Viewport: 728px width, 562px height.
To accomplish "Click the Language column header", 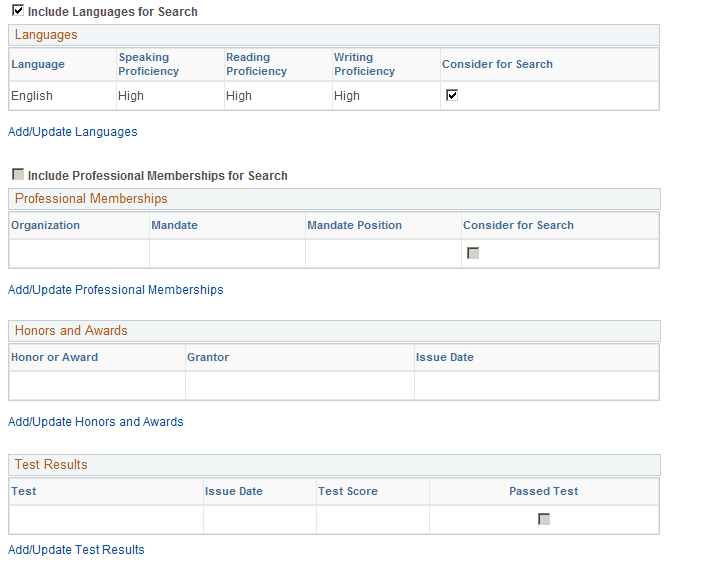I will pyautogui.click(x=38, y=64).
